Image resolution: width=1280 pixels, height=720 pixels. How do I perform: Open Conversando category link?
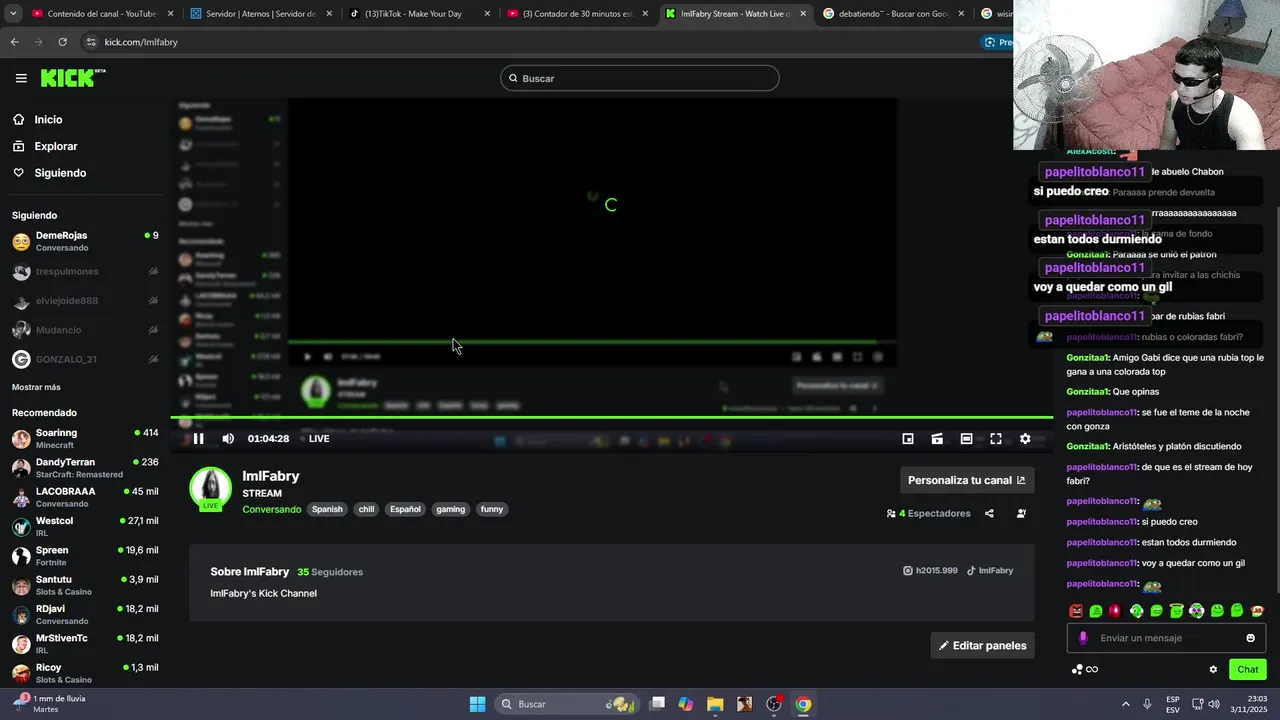point(271,509)
